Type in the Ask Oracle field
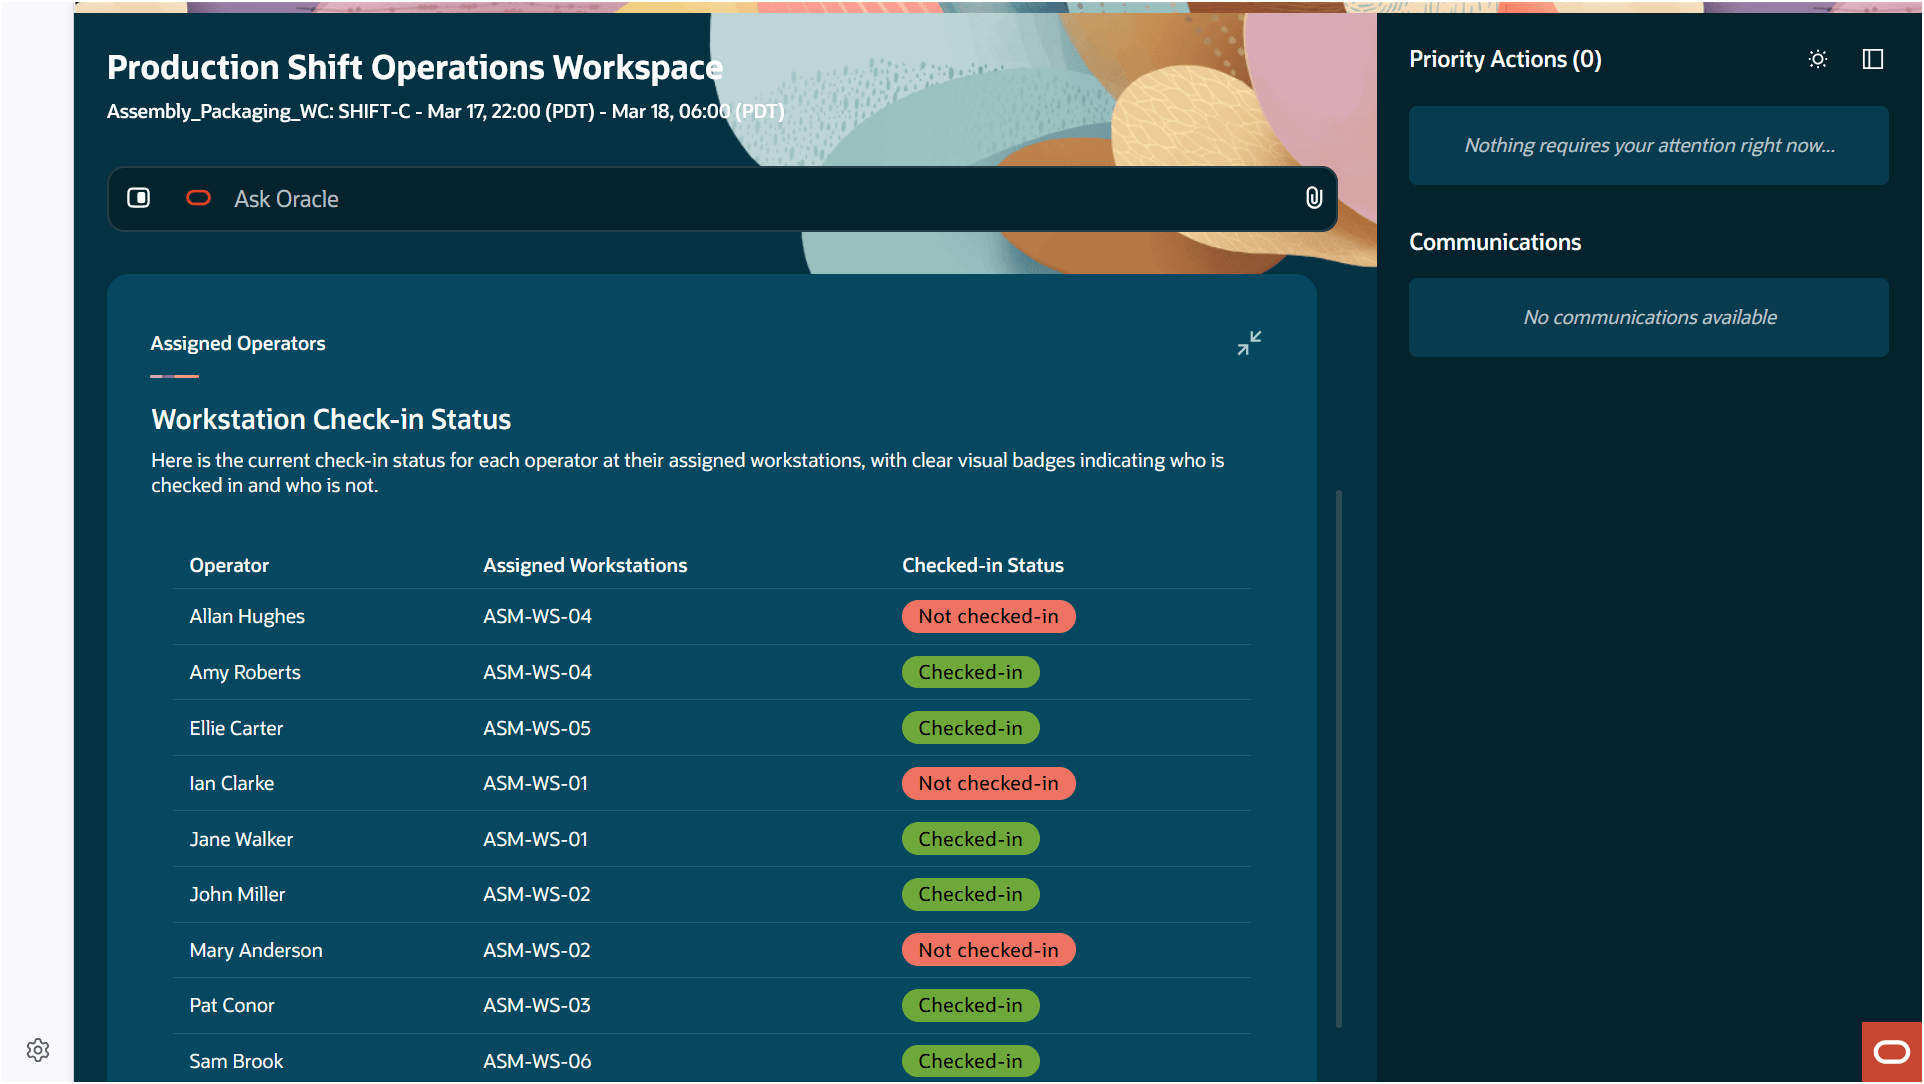Viewport: 1924px width, 1084px height. (760, 199)
